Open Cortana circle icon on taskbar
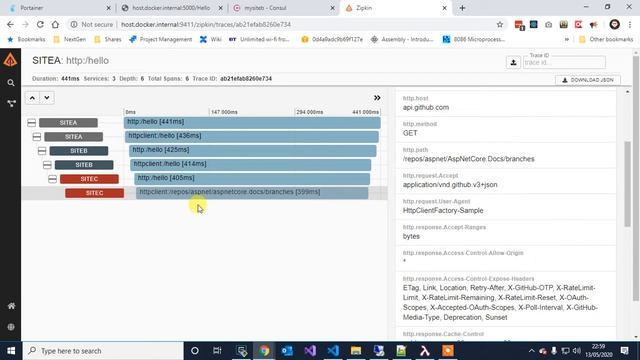Image resolution: width=640 pixels, height=360 pixels. (x=195, y=351)
